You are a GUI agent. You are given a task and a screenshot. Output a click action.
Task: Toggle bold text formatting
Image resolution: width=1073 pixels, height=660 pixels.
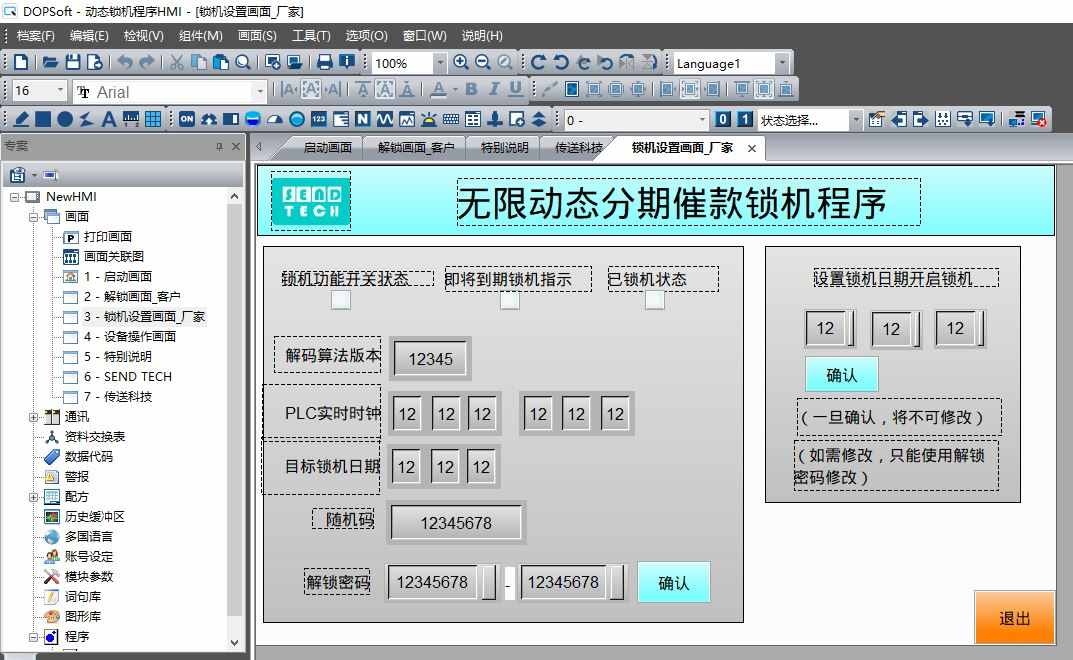coord(471,89)
